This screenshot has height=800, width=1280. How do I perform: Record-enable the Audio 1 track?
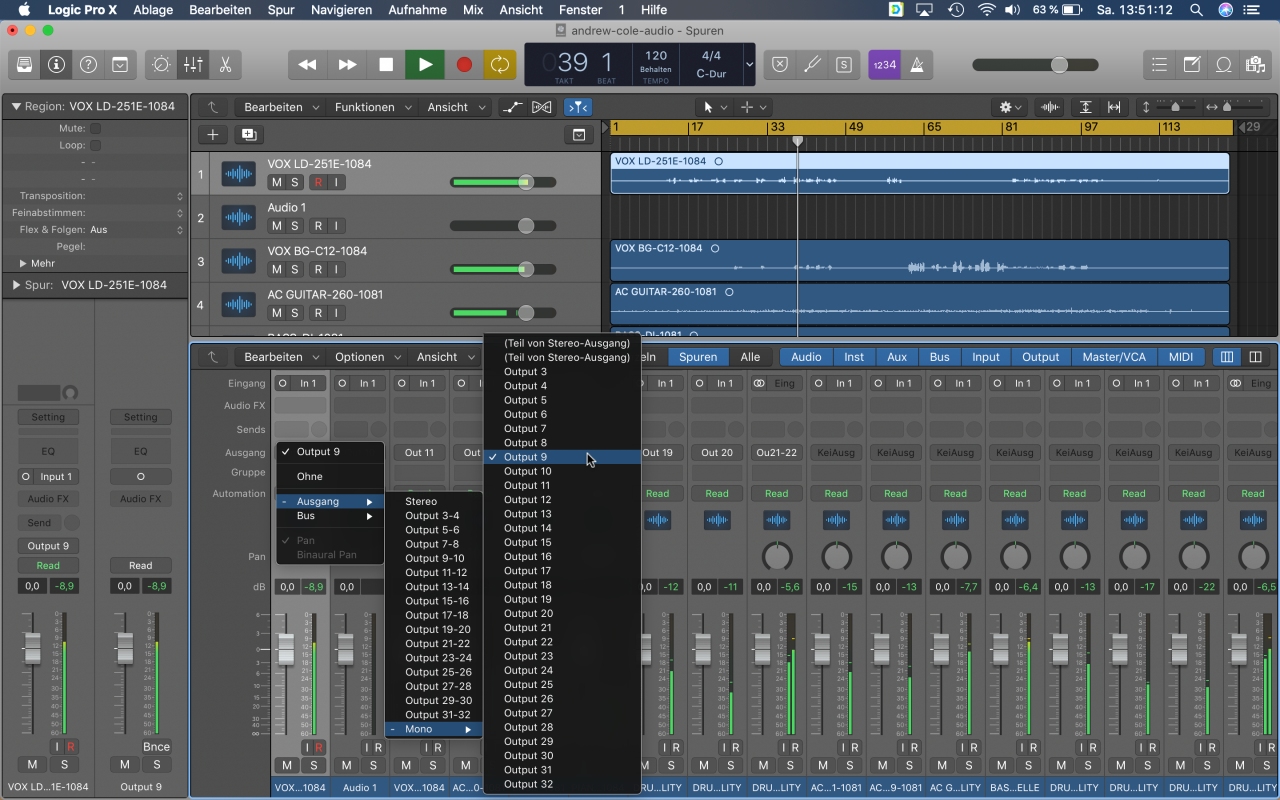click(x=318, y=226)
